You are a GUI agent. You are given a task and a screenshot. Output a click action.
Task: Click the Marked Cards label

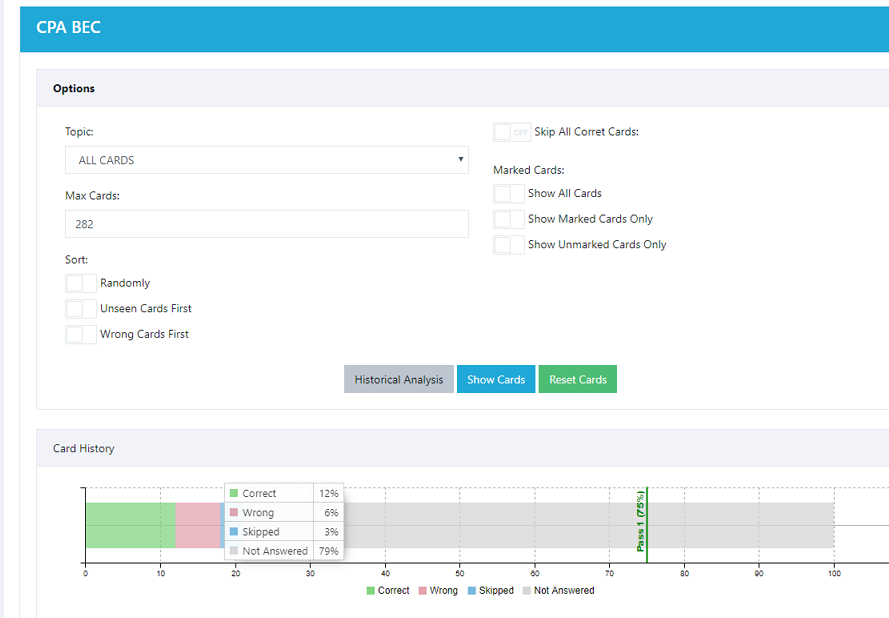coord(529,170)
